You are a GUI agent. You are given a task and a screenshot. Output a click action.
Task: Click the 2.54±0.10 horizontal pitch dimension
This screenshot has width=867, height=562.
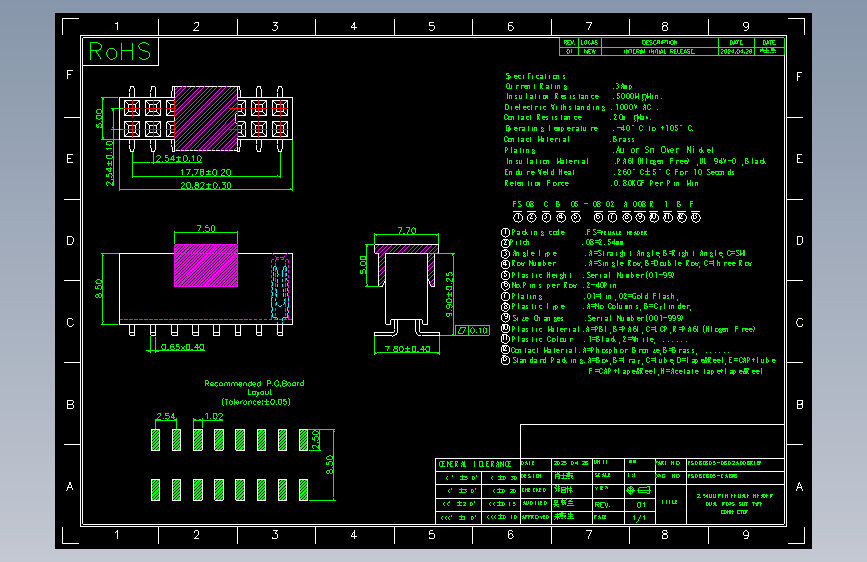point(179,159)
